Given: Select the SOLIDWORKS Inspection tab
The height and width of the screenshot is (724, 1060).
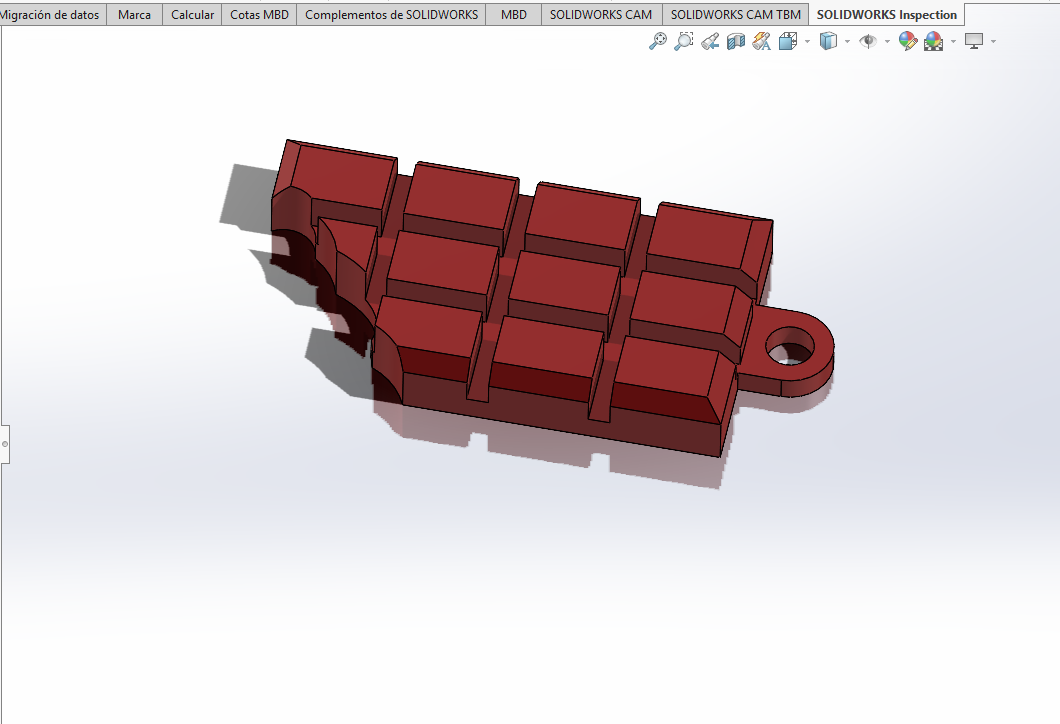Looking at the screenshot, I should click(887, 14).
